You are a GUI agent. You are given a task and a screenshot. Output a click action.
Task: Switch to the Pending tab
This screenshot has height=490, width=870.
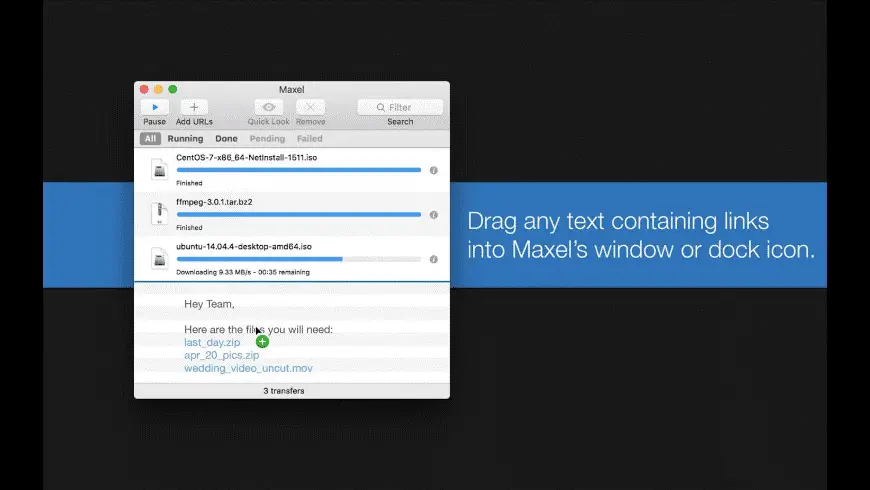(x=267, y=139)
